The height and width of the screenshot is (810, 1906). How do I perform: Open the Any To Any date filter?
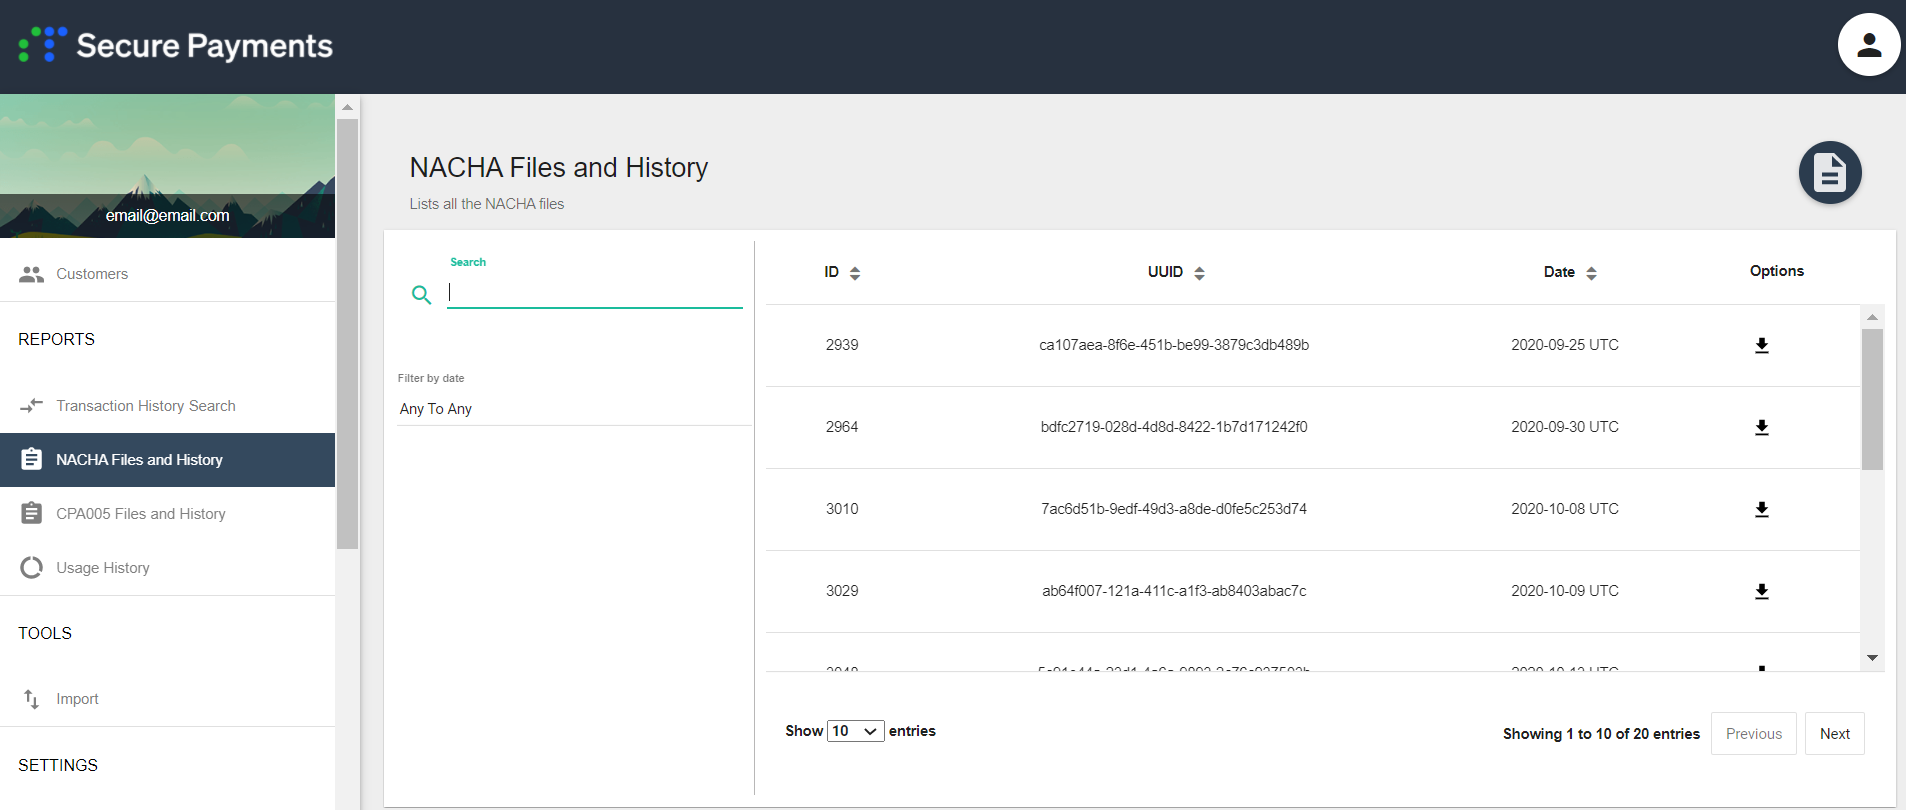pyautogui.click(x=574, y=409)
